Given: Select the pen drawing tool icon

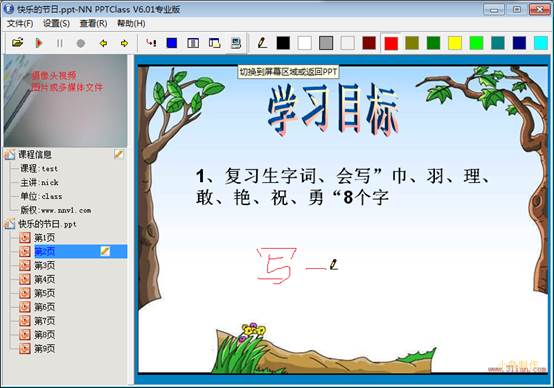Looking at the screenshot, I should tap(262, 43).
